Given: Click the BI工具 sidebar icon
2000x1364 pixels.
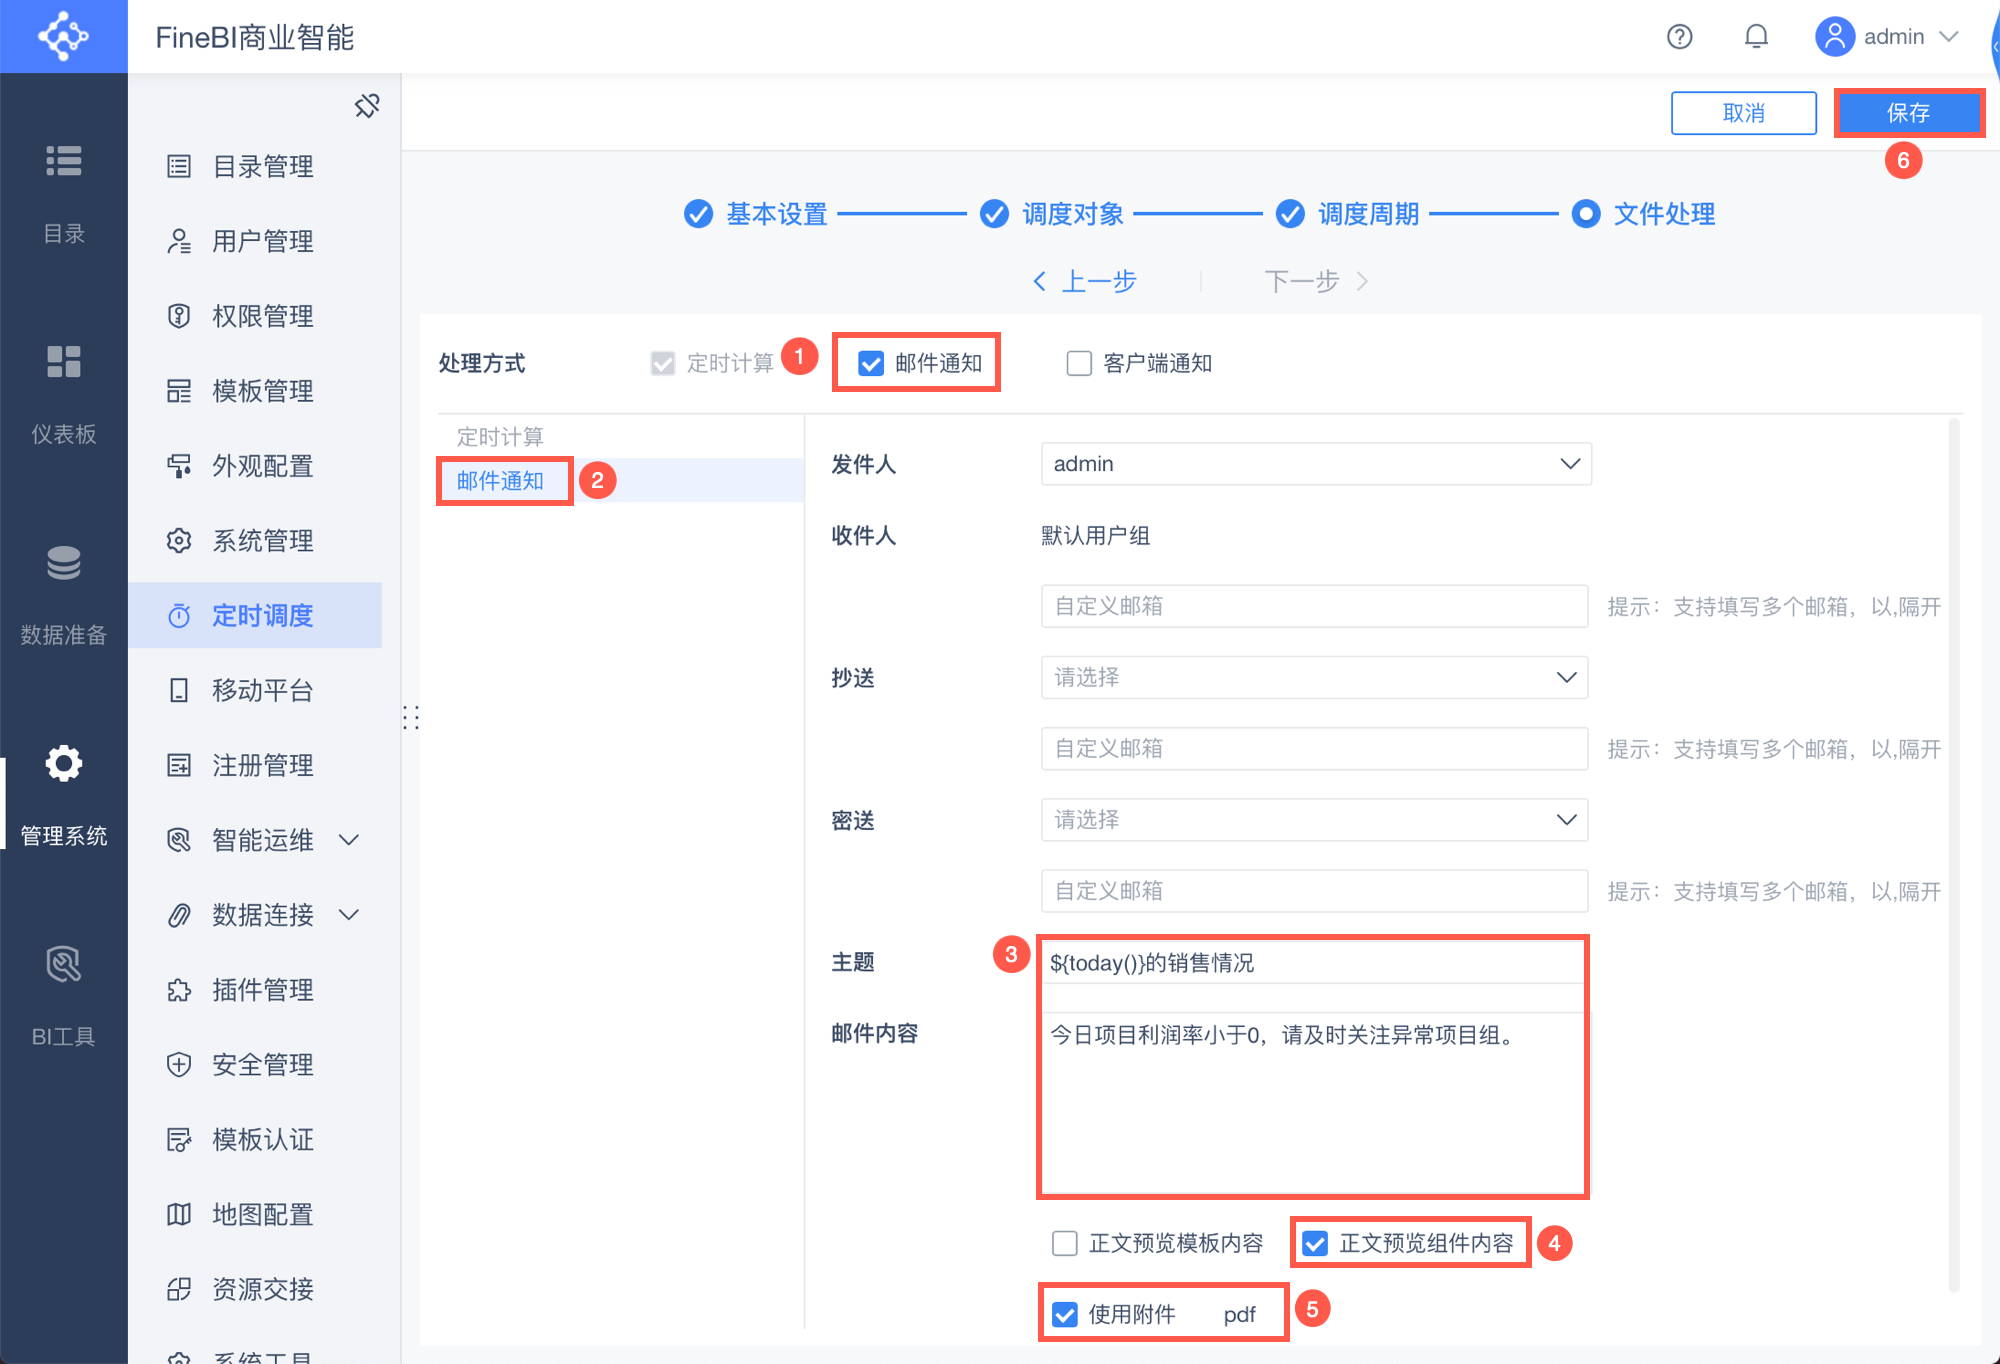Looking at the screenshot, I should point(63,964).
